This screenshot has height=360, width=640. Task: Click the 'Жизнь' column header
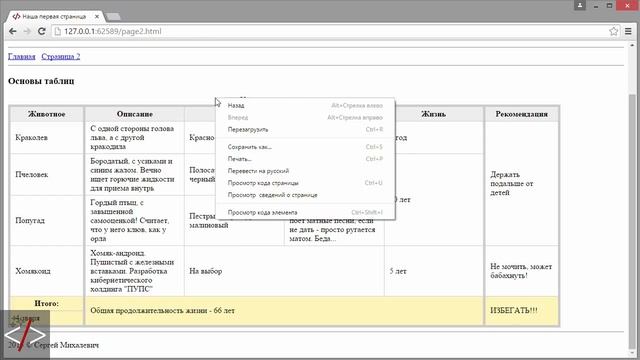coord(433,114)
